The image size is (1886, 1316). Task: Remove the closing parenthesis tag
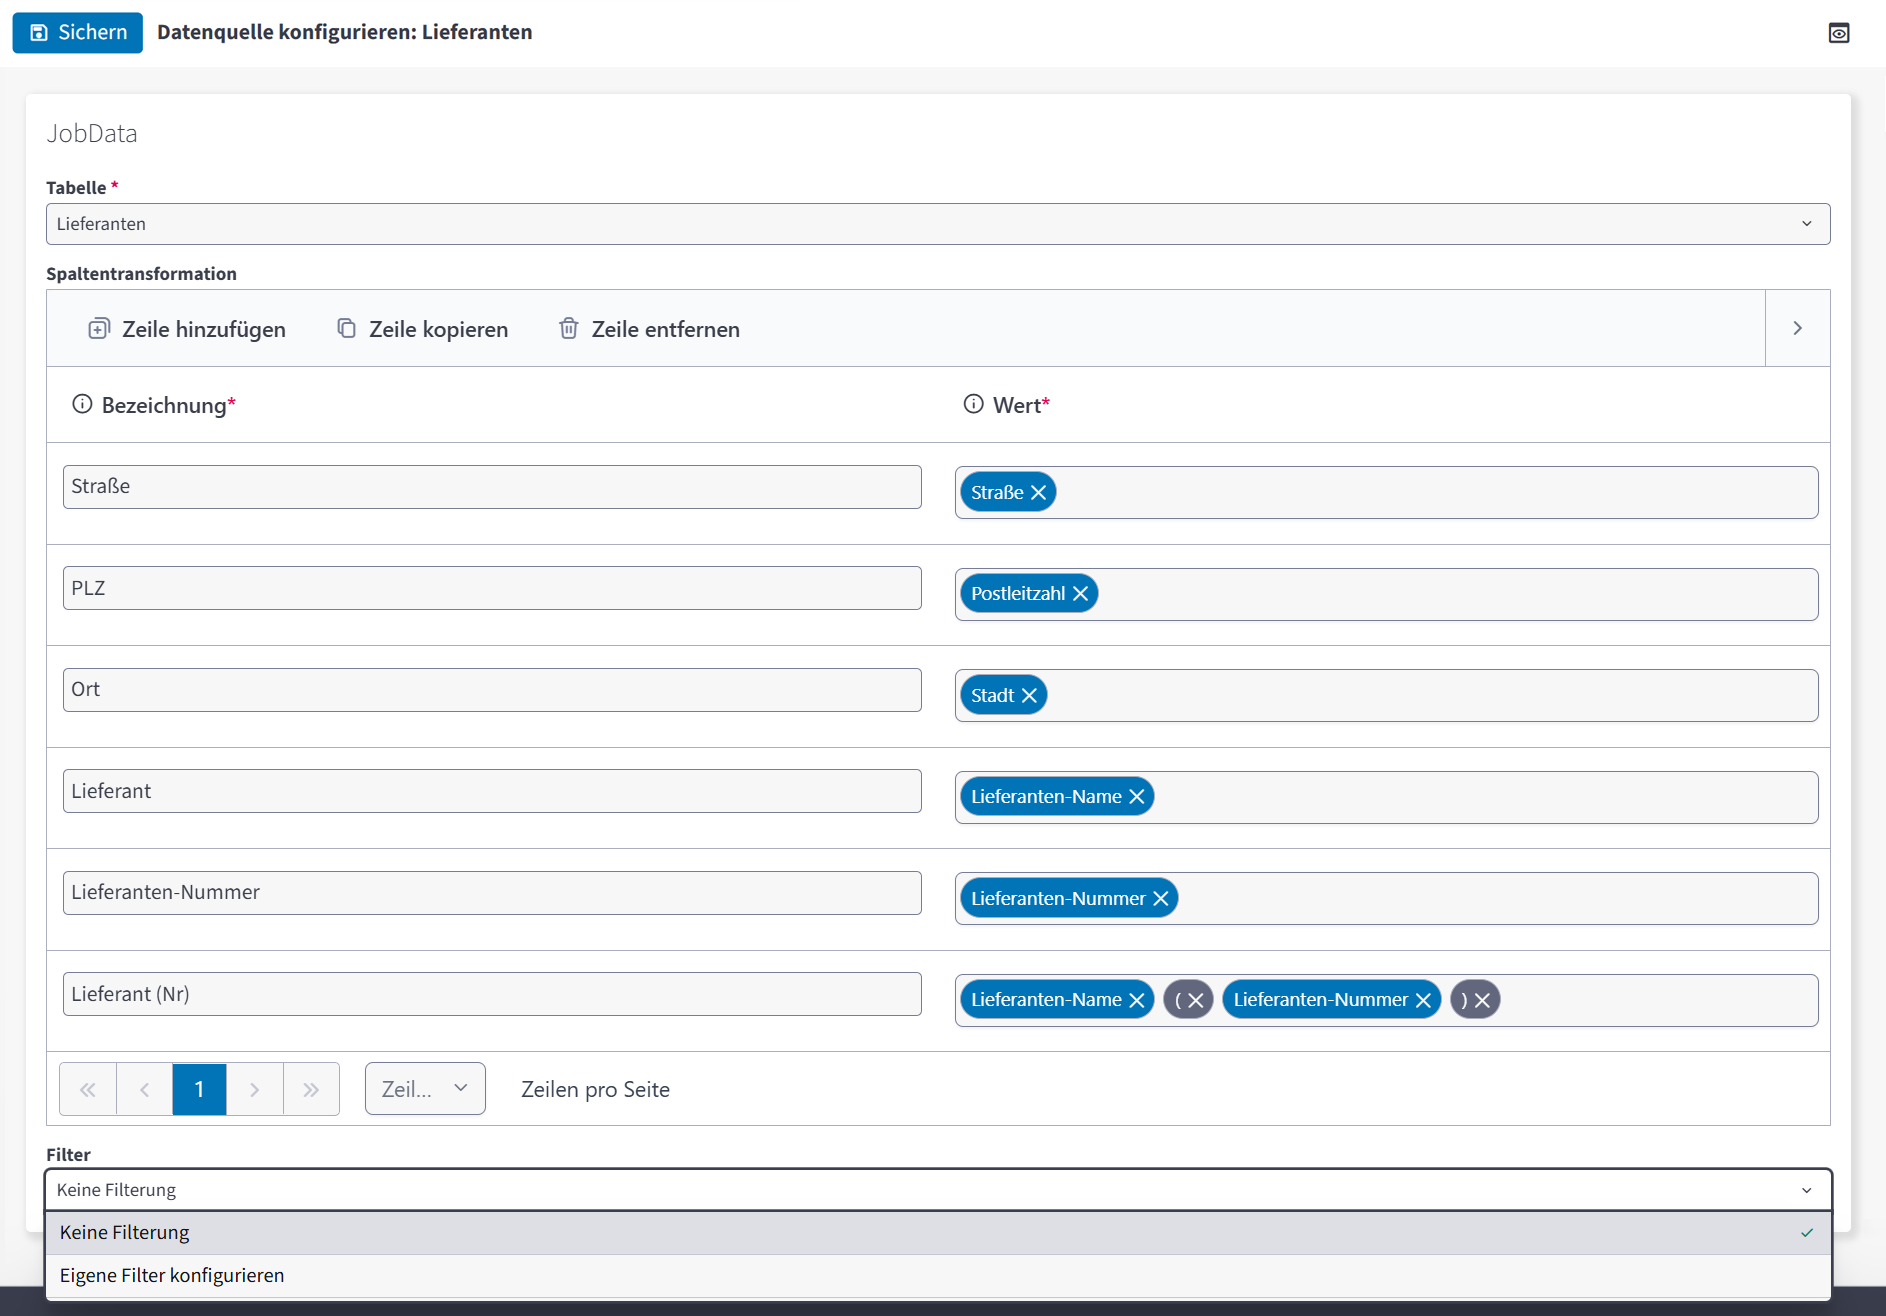coord(1483,1000)
